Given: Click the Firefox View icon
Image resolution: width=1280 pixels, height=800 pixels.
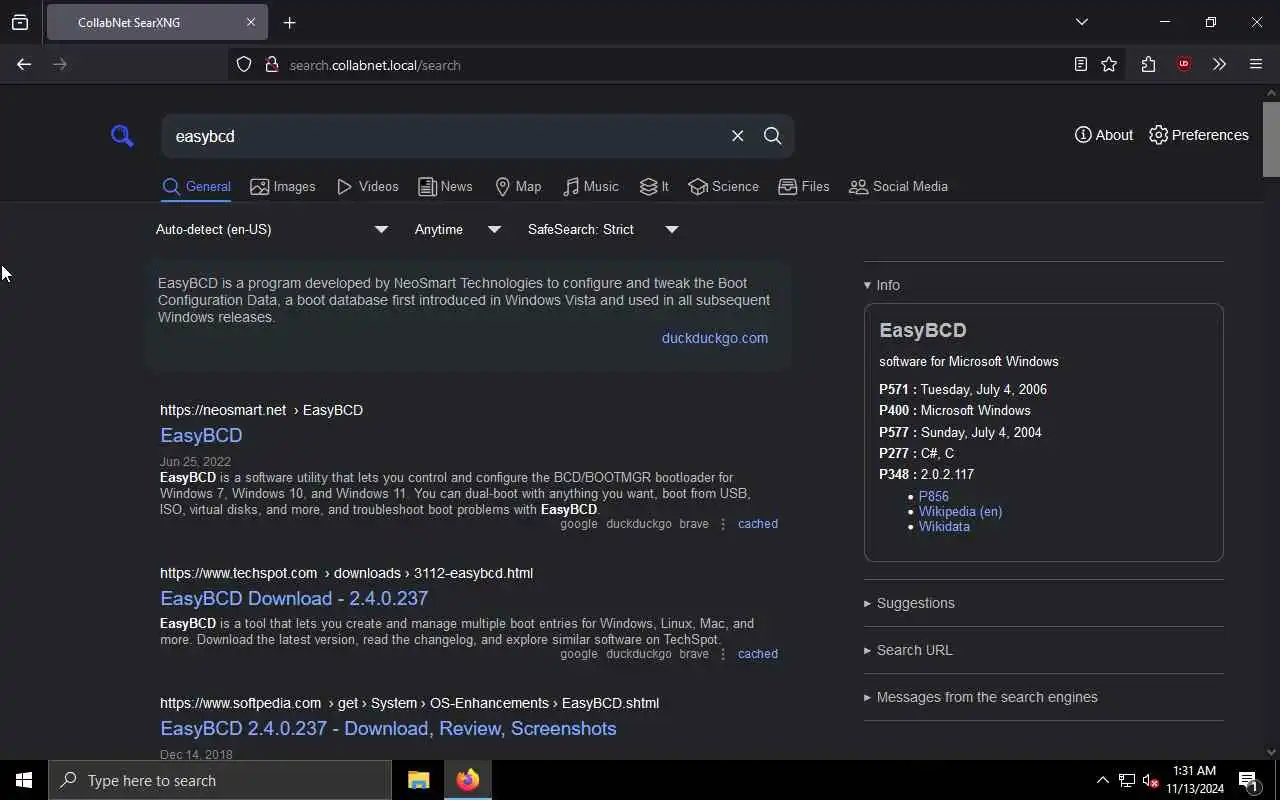Looking at the screenshot, I should 20,22.
